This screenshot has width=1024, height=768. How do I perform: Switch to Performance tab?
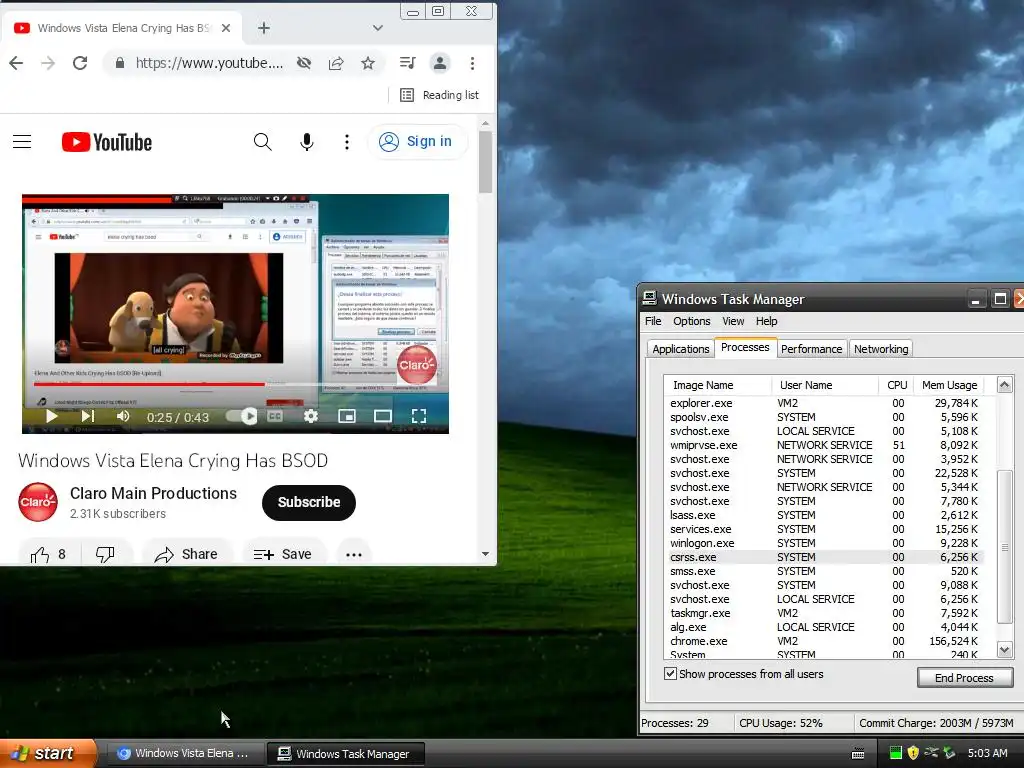[x=812, y=349]
